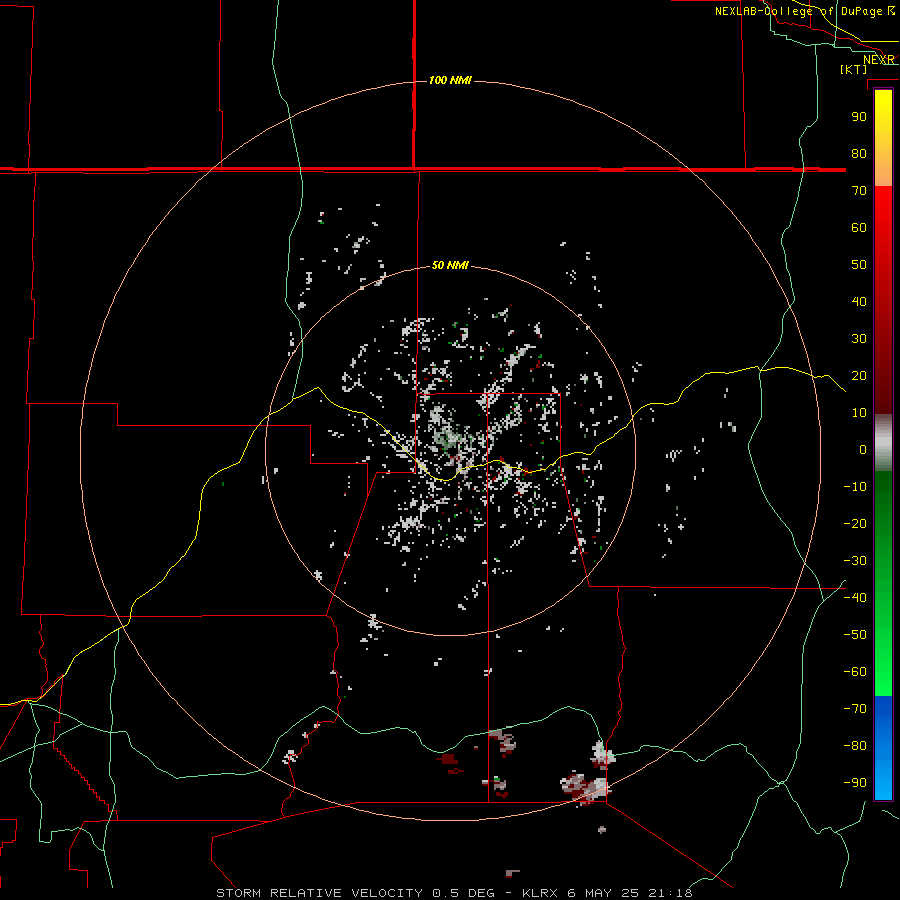Click the -70 value on velocity scale
The image size is (900, 900).
(855, 709)
